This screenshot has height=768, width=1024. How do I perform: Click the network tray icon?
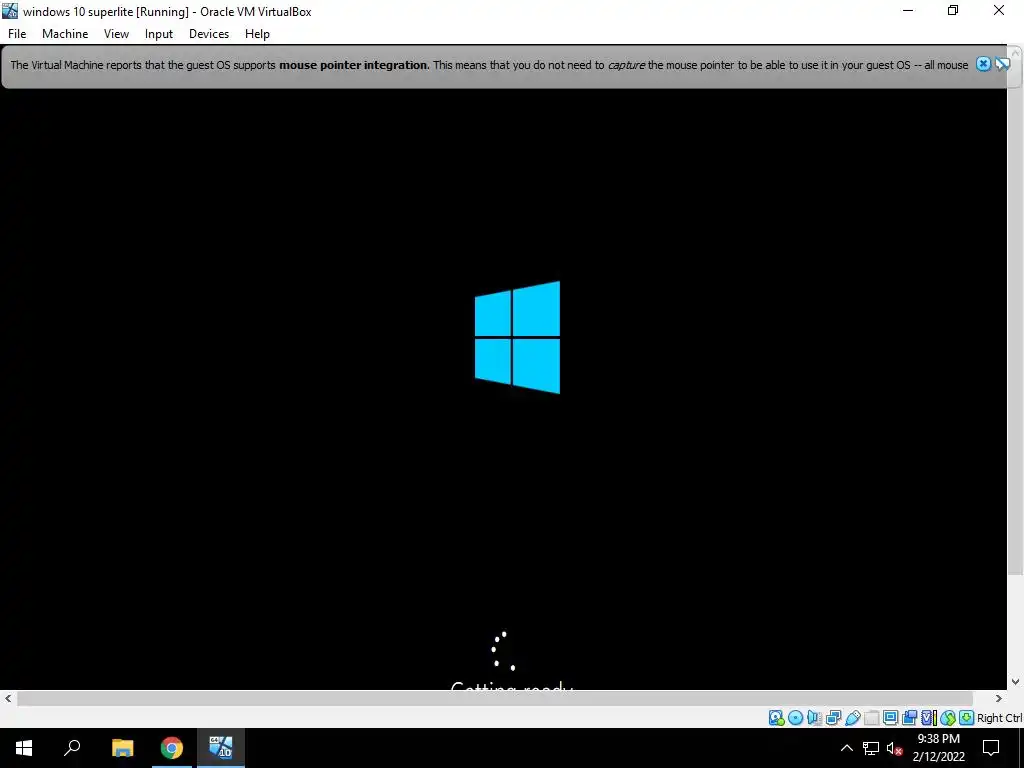click(x=871, y=748)
